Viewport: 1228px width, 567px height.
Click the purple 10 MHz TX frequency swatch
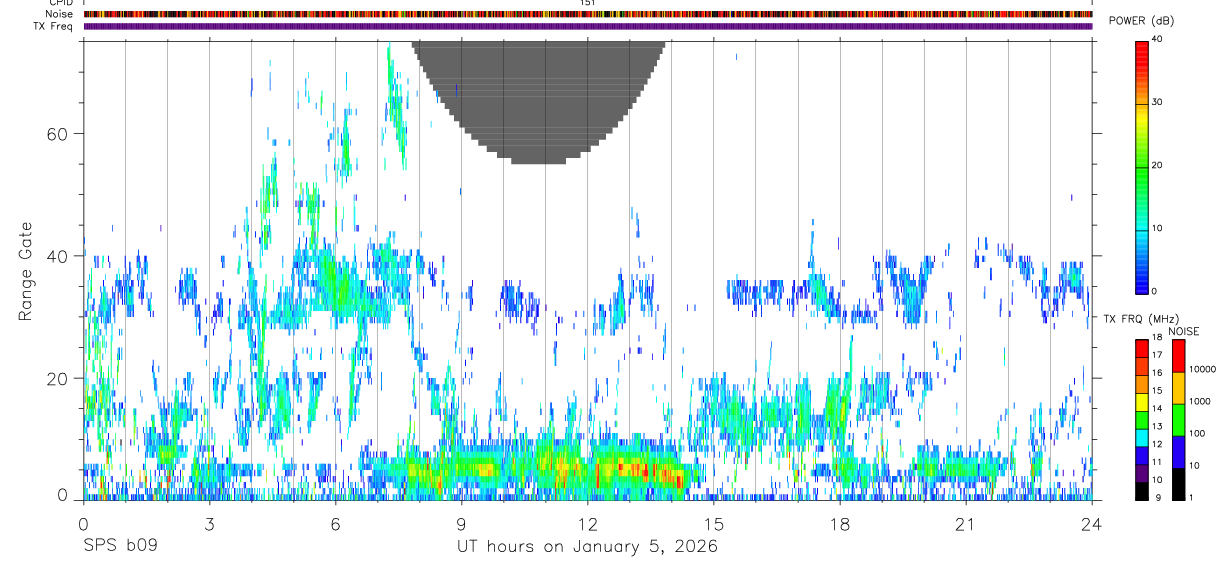1142,473
